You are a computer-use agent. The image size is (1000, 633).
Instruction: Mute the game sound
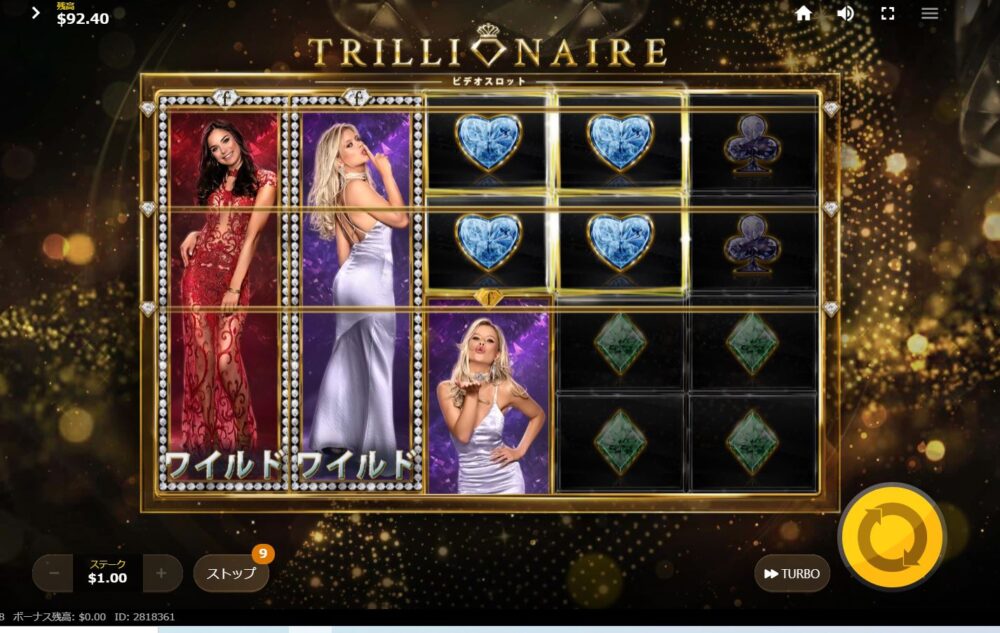click(x=846, y=13)
